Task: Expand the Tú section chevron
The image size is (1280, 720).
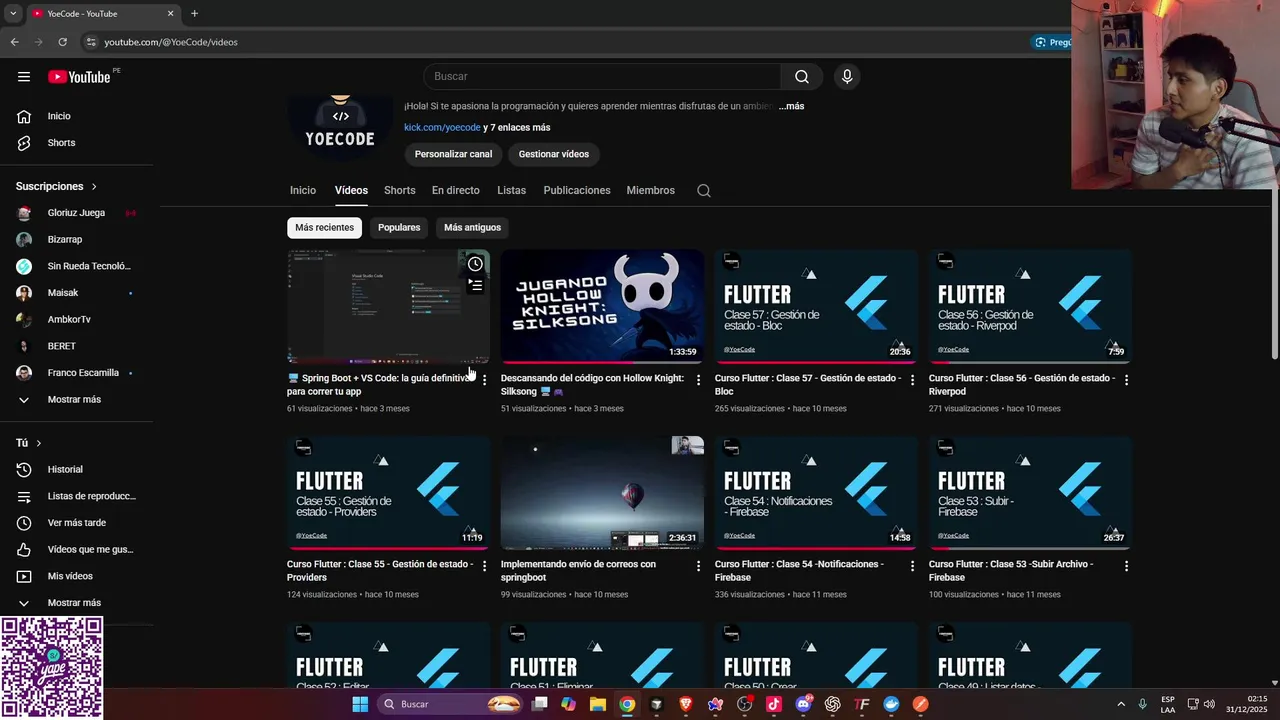Action: [x=39, y=443]
